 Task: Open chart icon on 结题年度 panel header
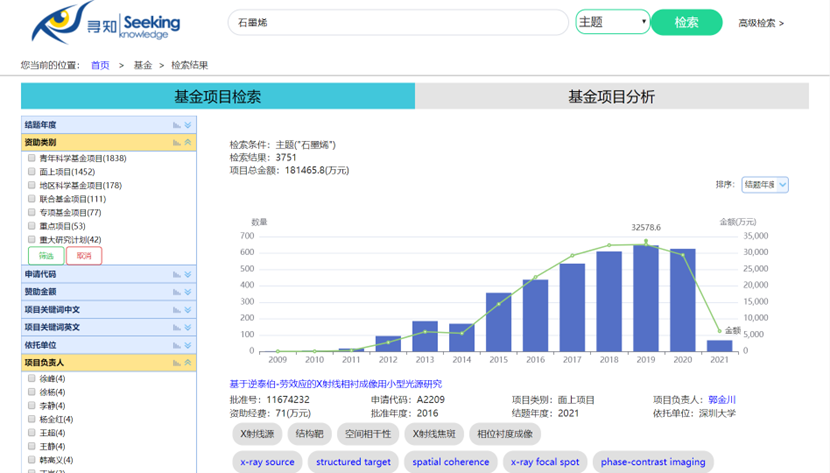[x=177, y=125]
